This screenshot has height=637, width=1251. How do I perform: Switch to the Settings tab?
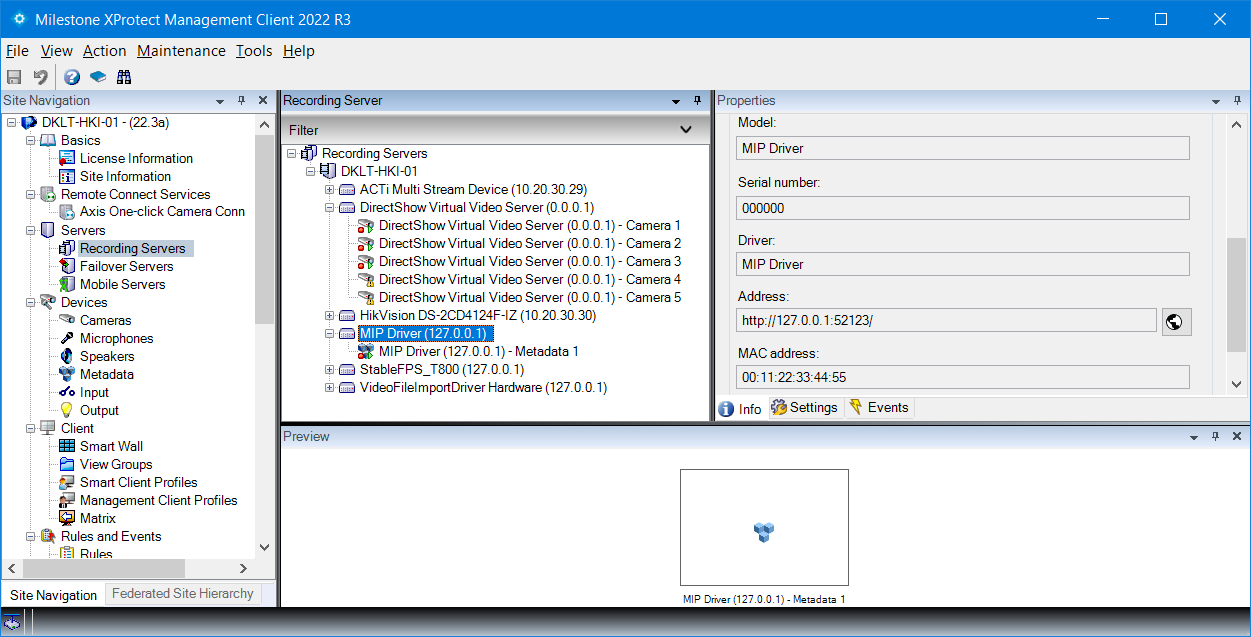click(805, 408)
